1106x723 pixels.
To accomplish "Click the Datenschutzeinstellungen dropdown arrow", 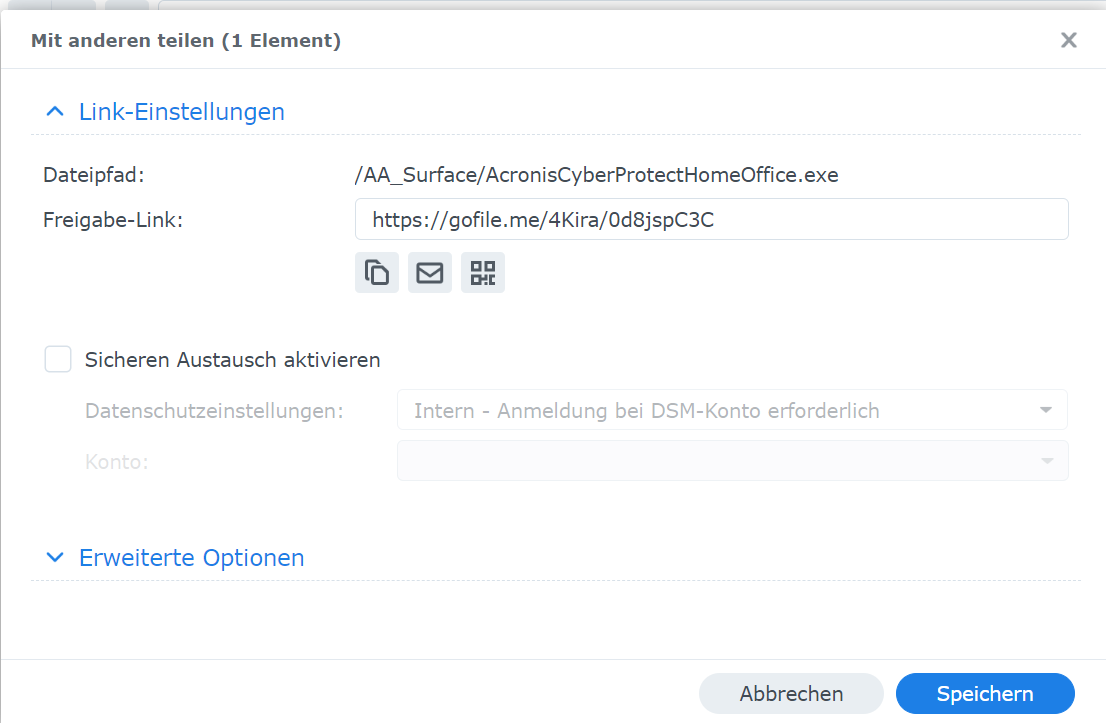I will click(1046, 410).
